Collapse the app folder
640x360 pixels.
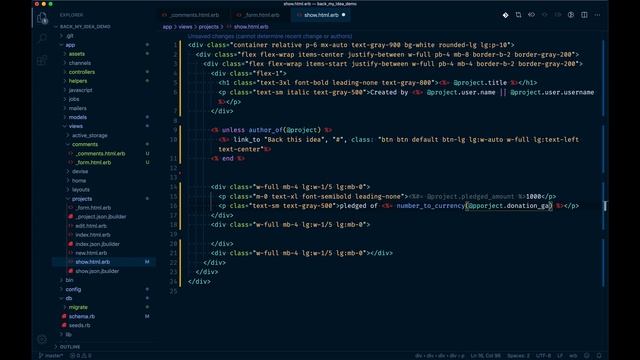70,45
